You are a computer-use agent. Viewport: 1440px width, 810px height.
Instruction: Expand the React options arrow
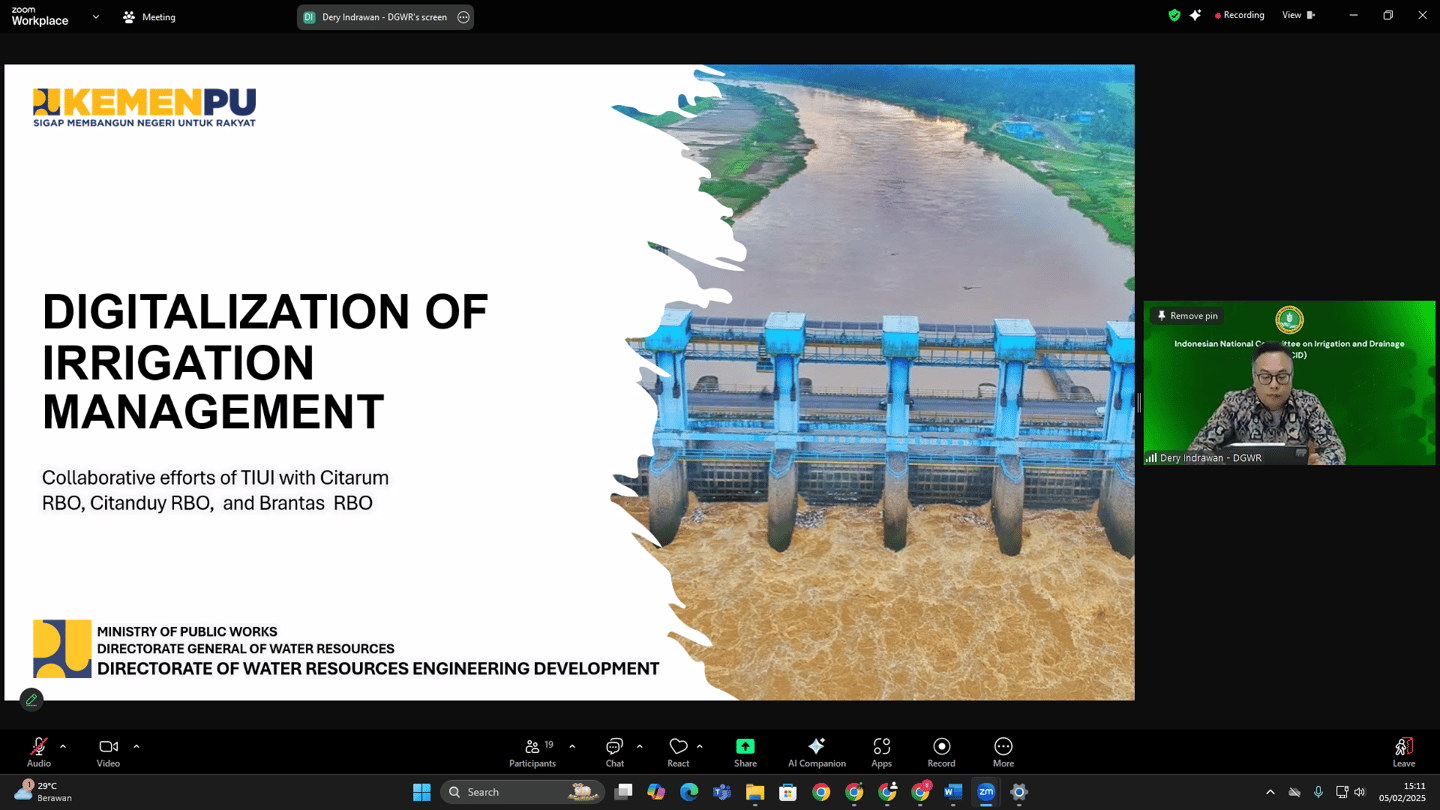tap(700, 747)
